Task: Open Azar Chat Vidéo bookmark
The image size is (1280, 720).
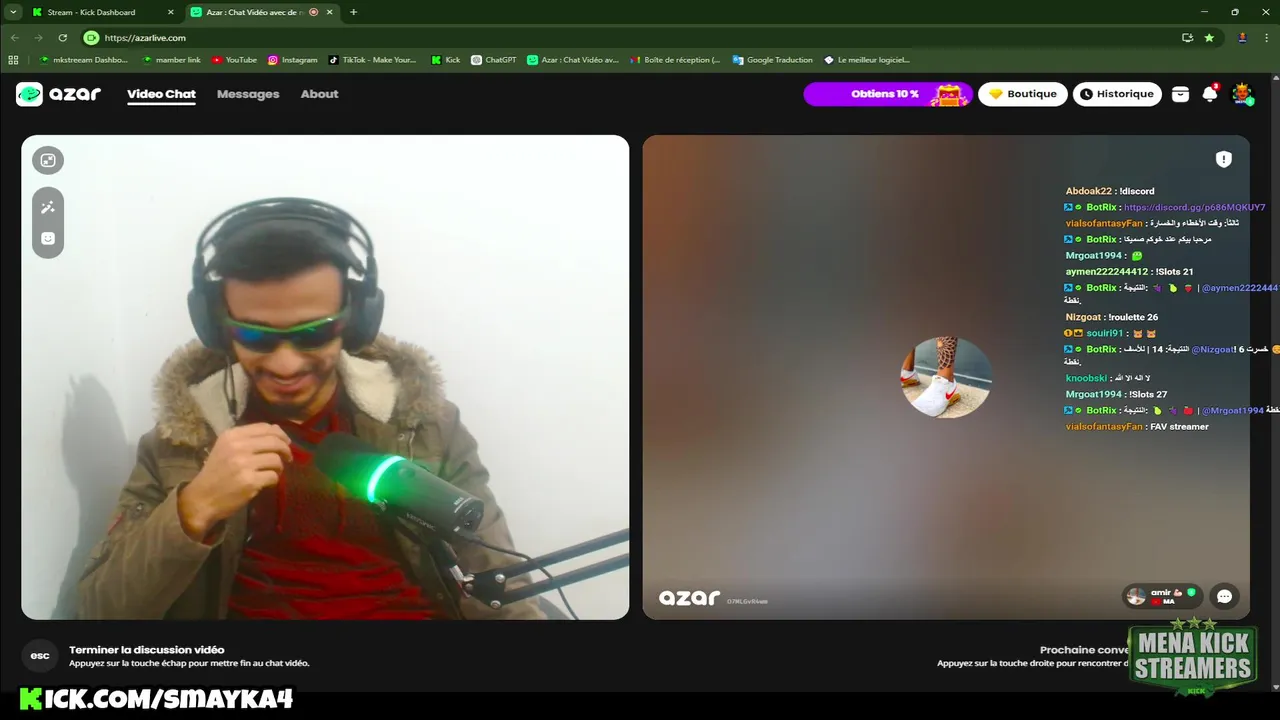Action: (573, 60)
